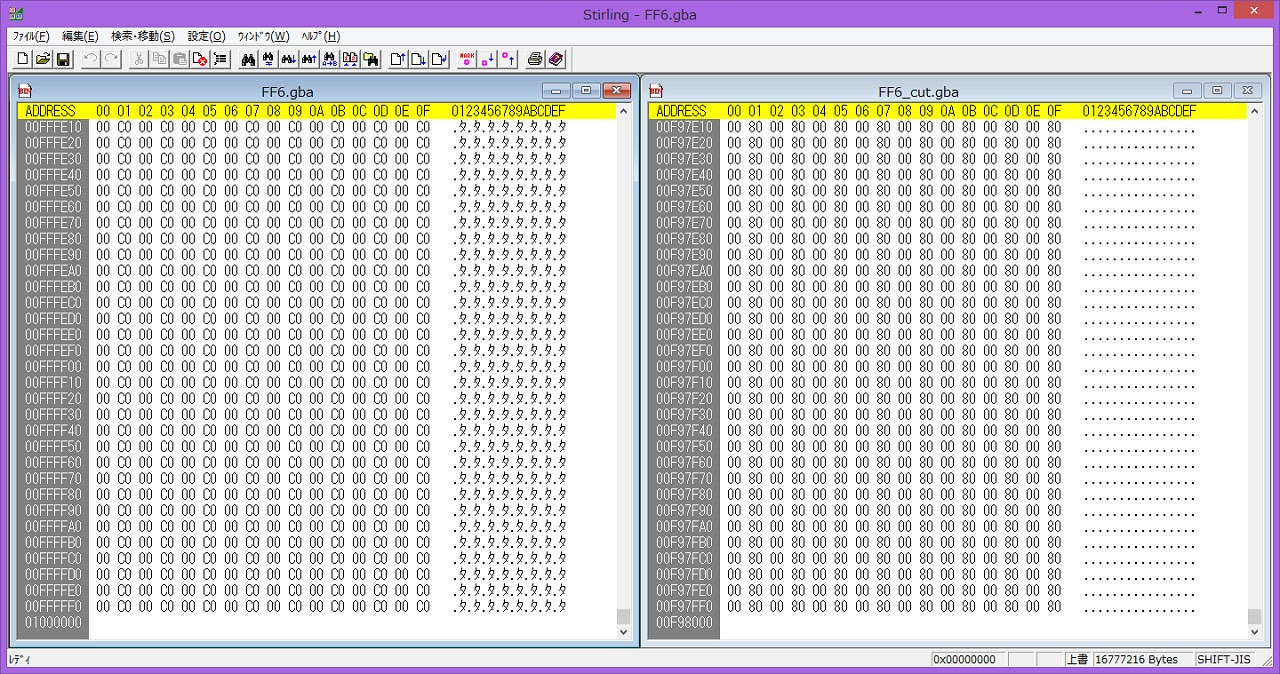Open Find with the binoculars icon
The height and width of the screenshot is (674, 1280).
coord(249,59)
